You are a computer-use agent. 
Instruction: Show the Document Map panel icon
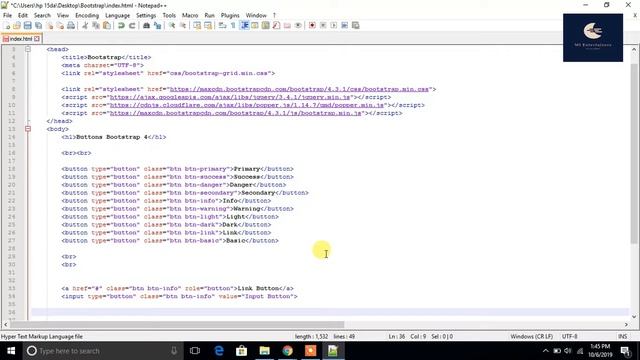click(266, 25)
